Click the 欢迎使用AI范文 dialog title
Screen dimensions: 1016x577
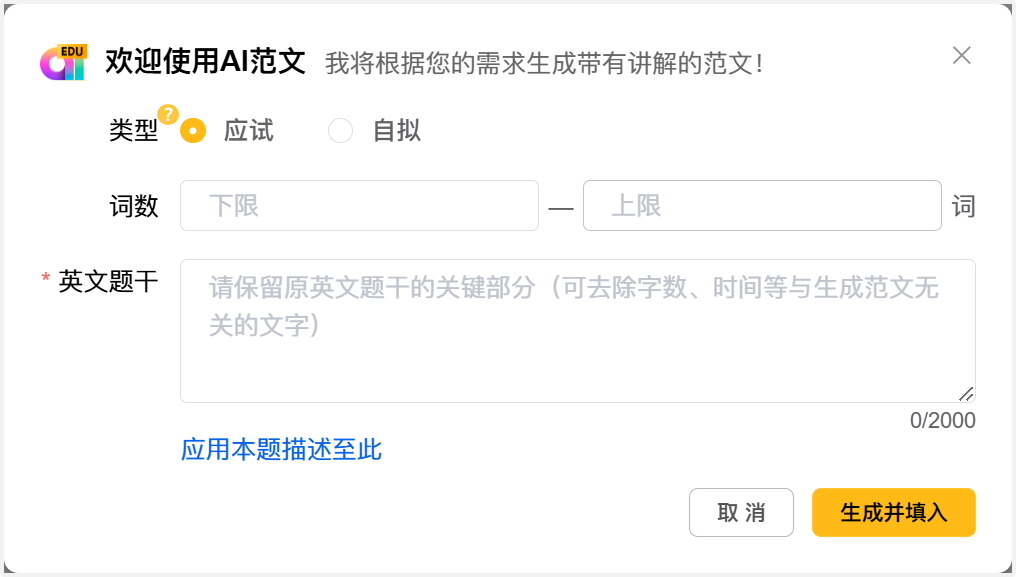coord(205,62)
